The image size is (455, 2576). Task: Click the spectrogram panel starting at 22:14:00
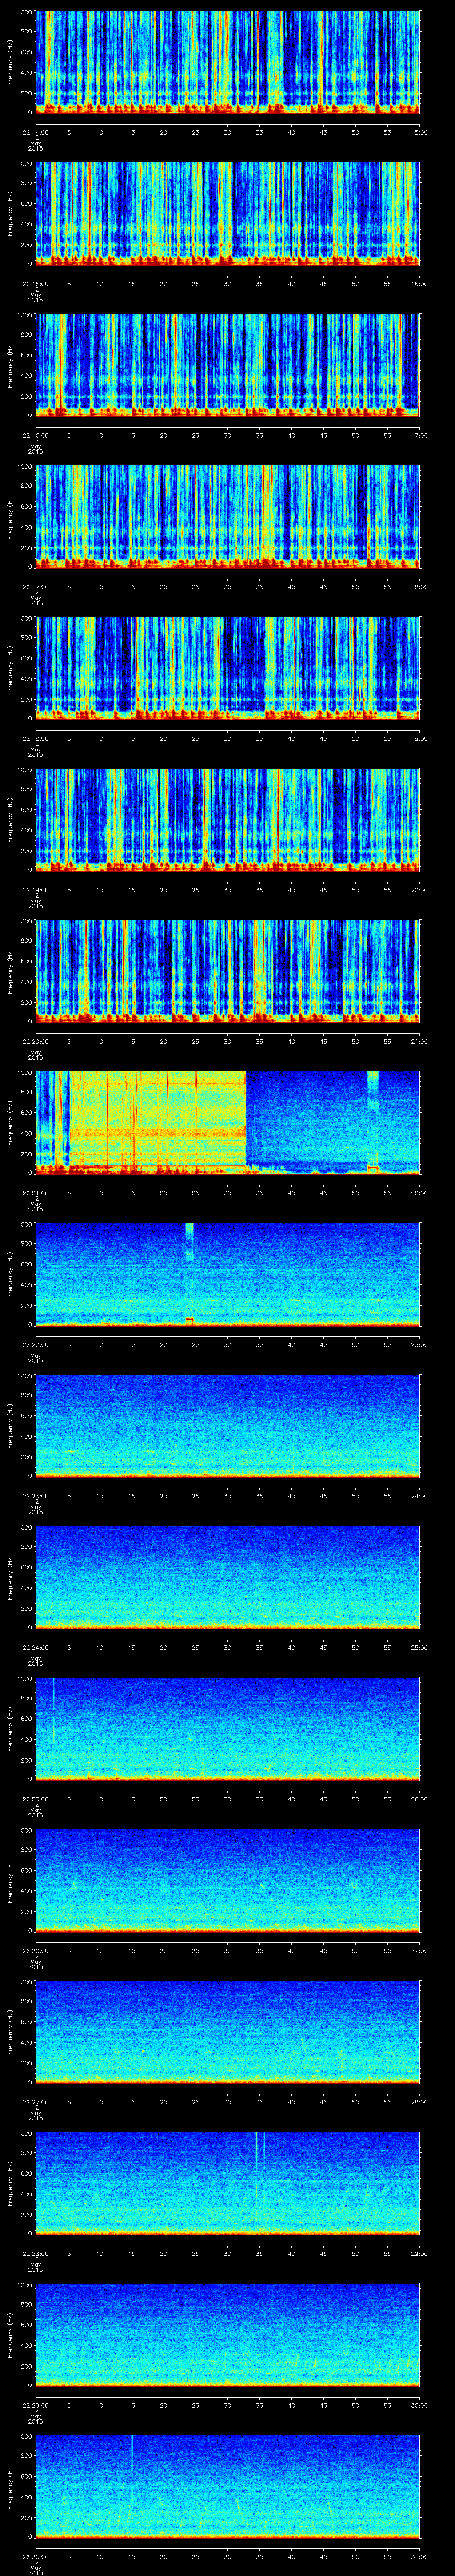point(228,62)
